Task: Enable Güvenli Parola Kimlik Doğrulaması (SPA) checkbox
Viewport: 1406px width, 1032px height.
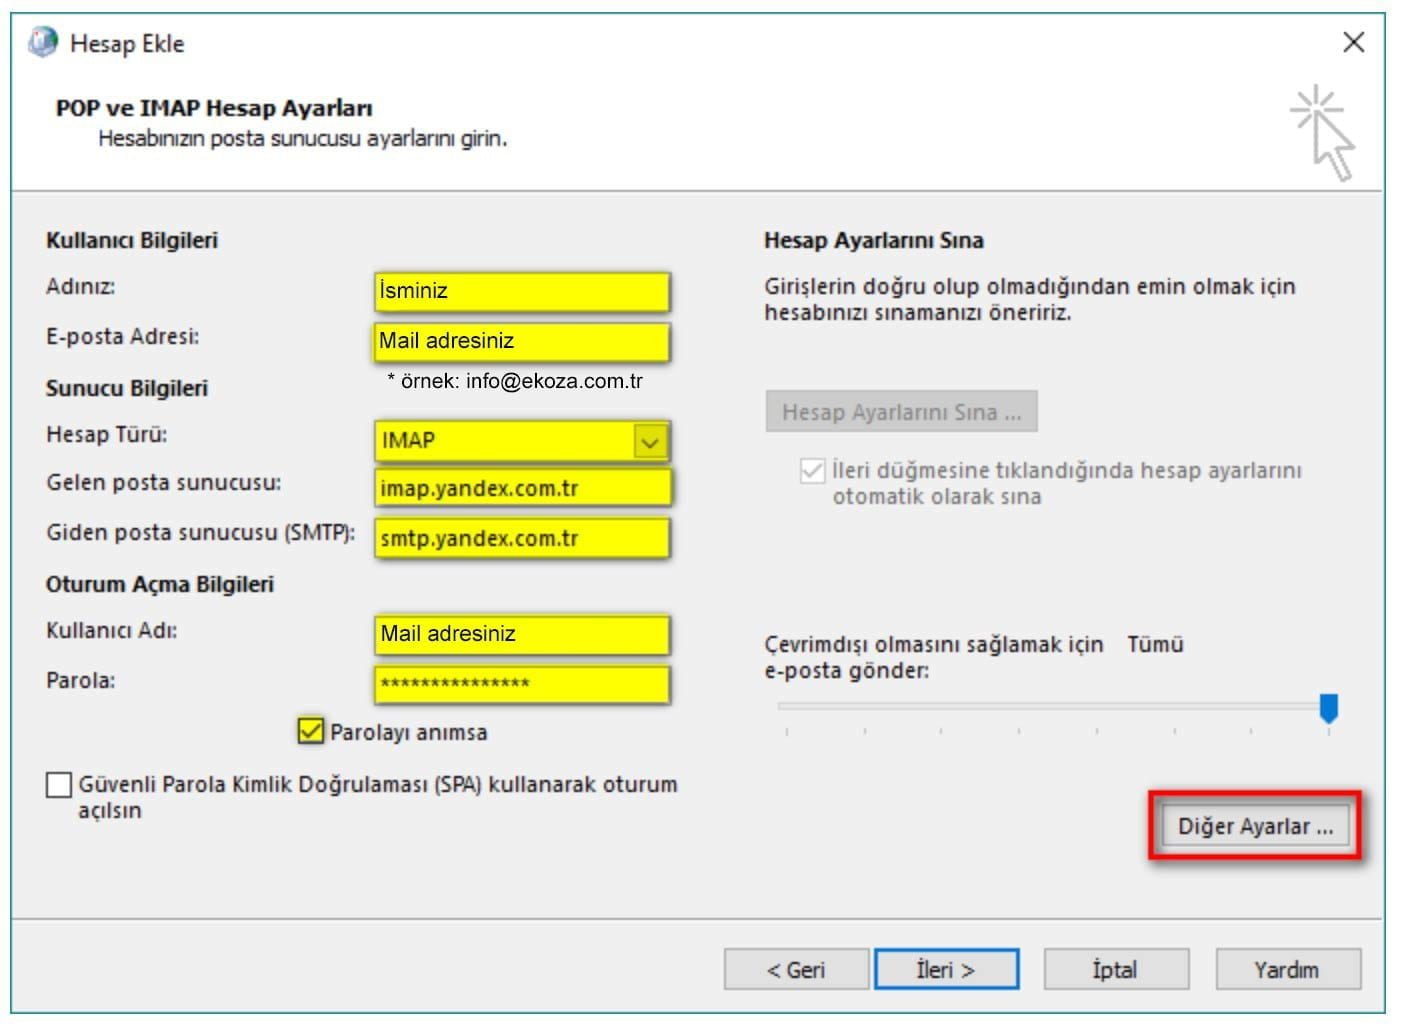Action: click(x=59, y=785)
